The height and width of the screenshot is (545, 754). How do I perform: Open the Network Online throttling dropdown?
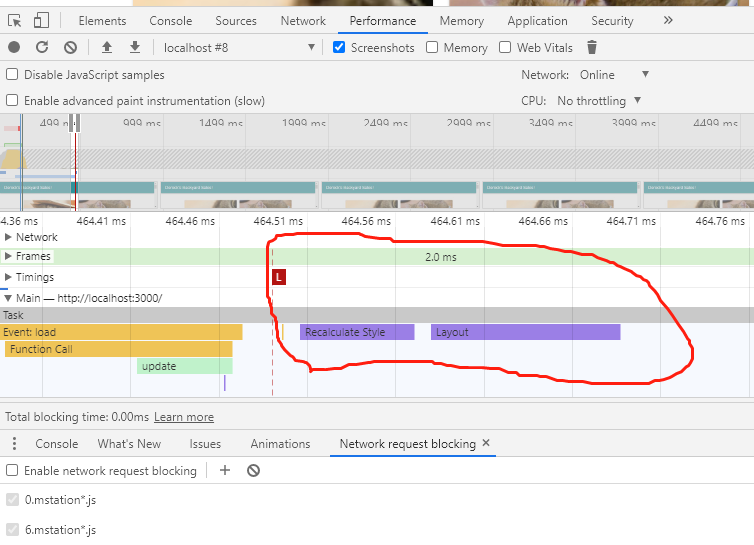tap(615, 75)
